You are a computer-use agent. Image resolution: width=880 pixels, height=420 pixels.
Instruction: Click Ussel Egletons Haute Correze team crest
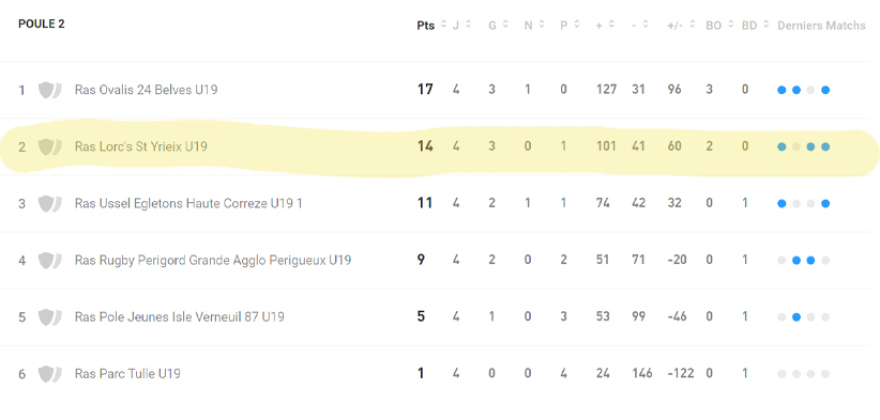click(48, 204)
